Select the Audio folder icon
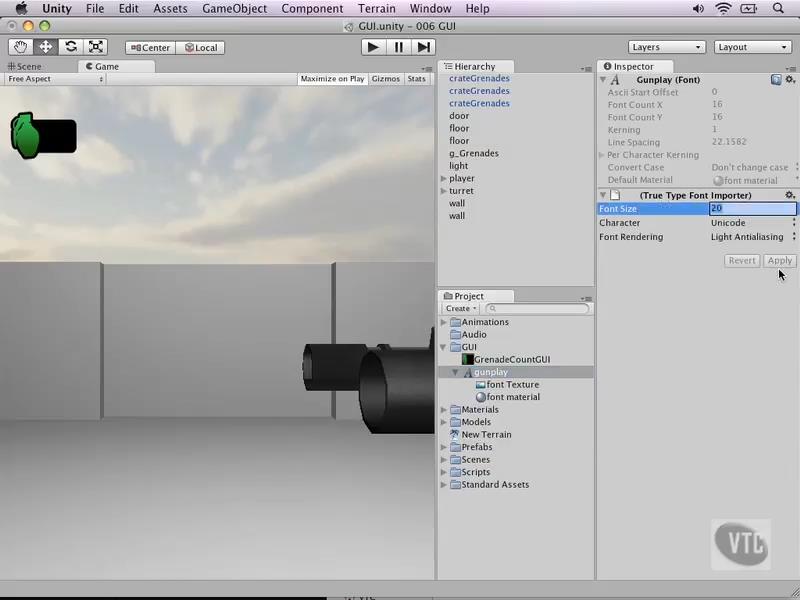The width and height of the screenshot is (800, 600). click(455, 335)
